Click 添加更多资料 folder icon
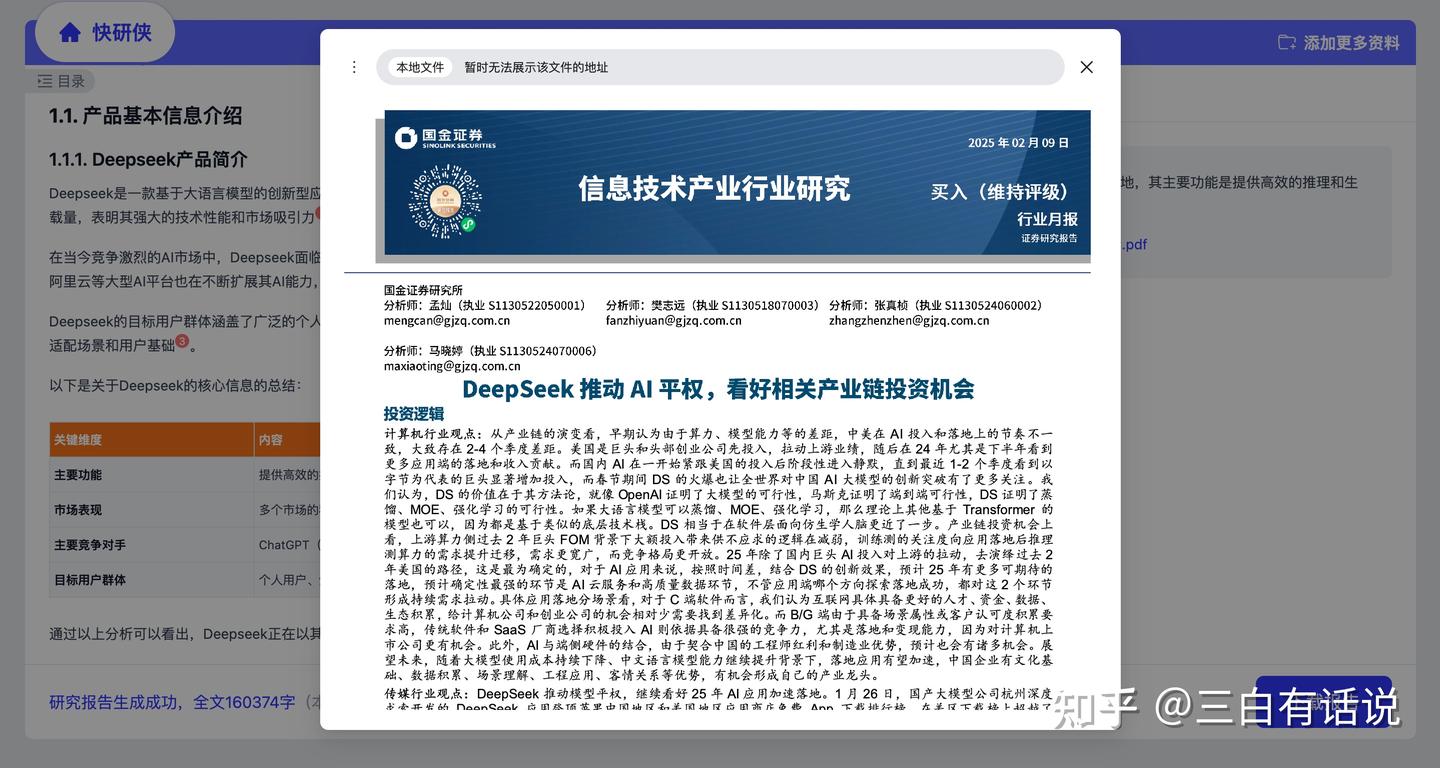The height and width of the screenshot is (768, 1440). point(1287,42)
